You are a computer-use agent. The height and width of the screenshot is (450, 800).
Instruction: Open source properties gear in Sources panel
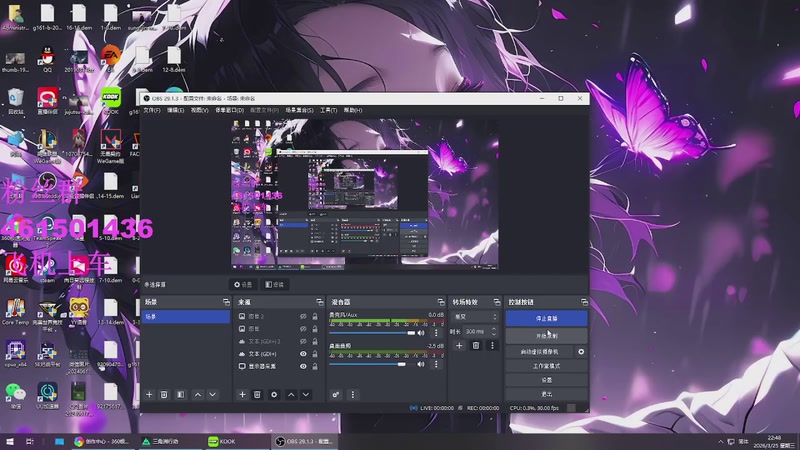274,394
